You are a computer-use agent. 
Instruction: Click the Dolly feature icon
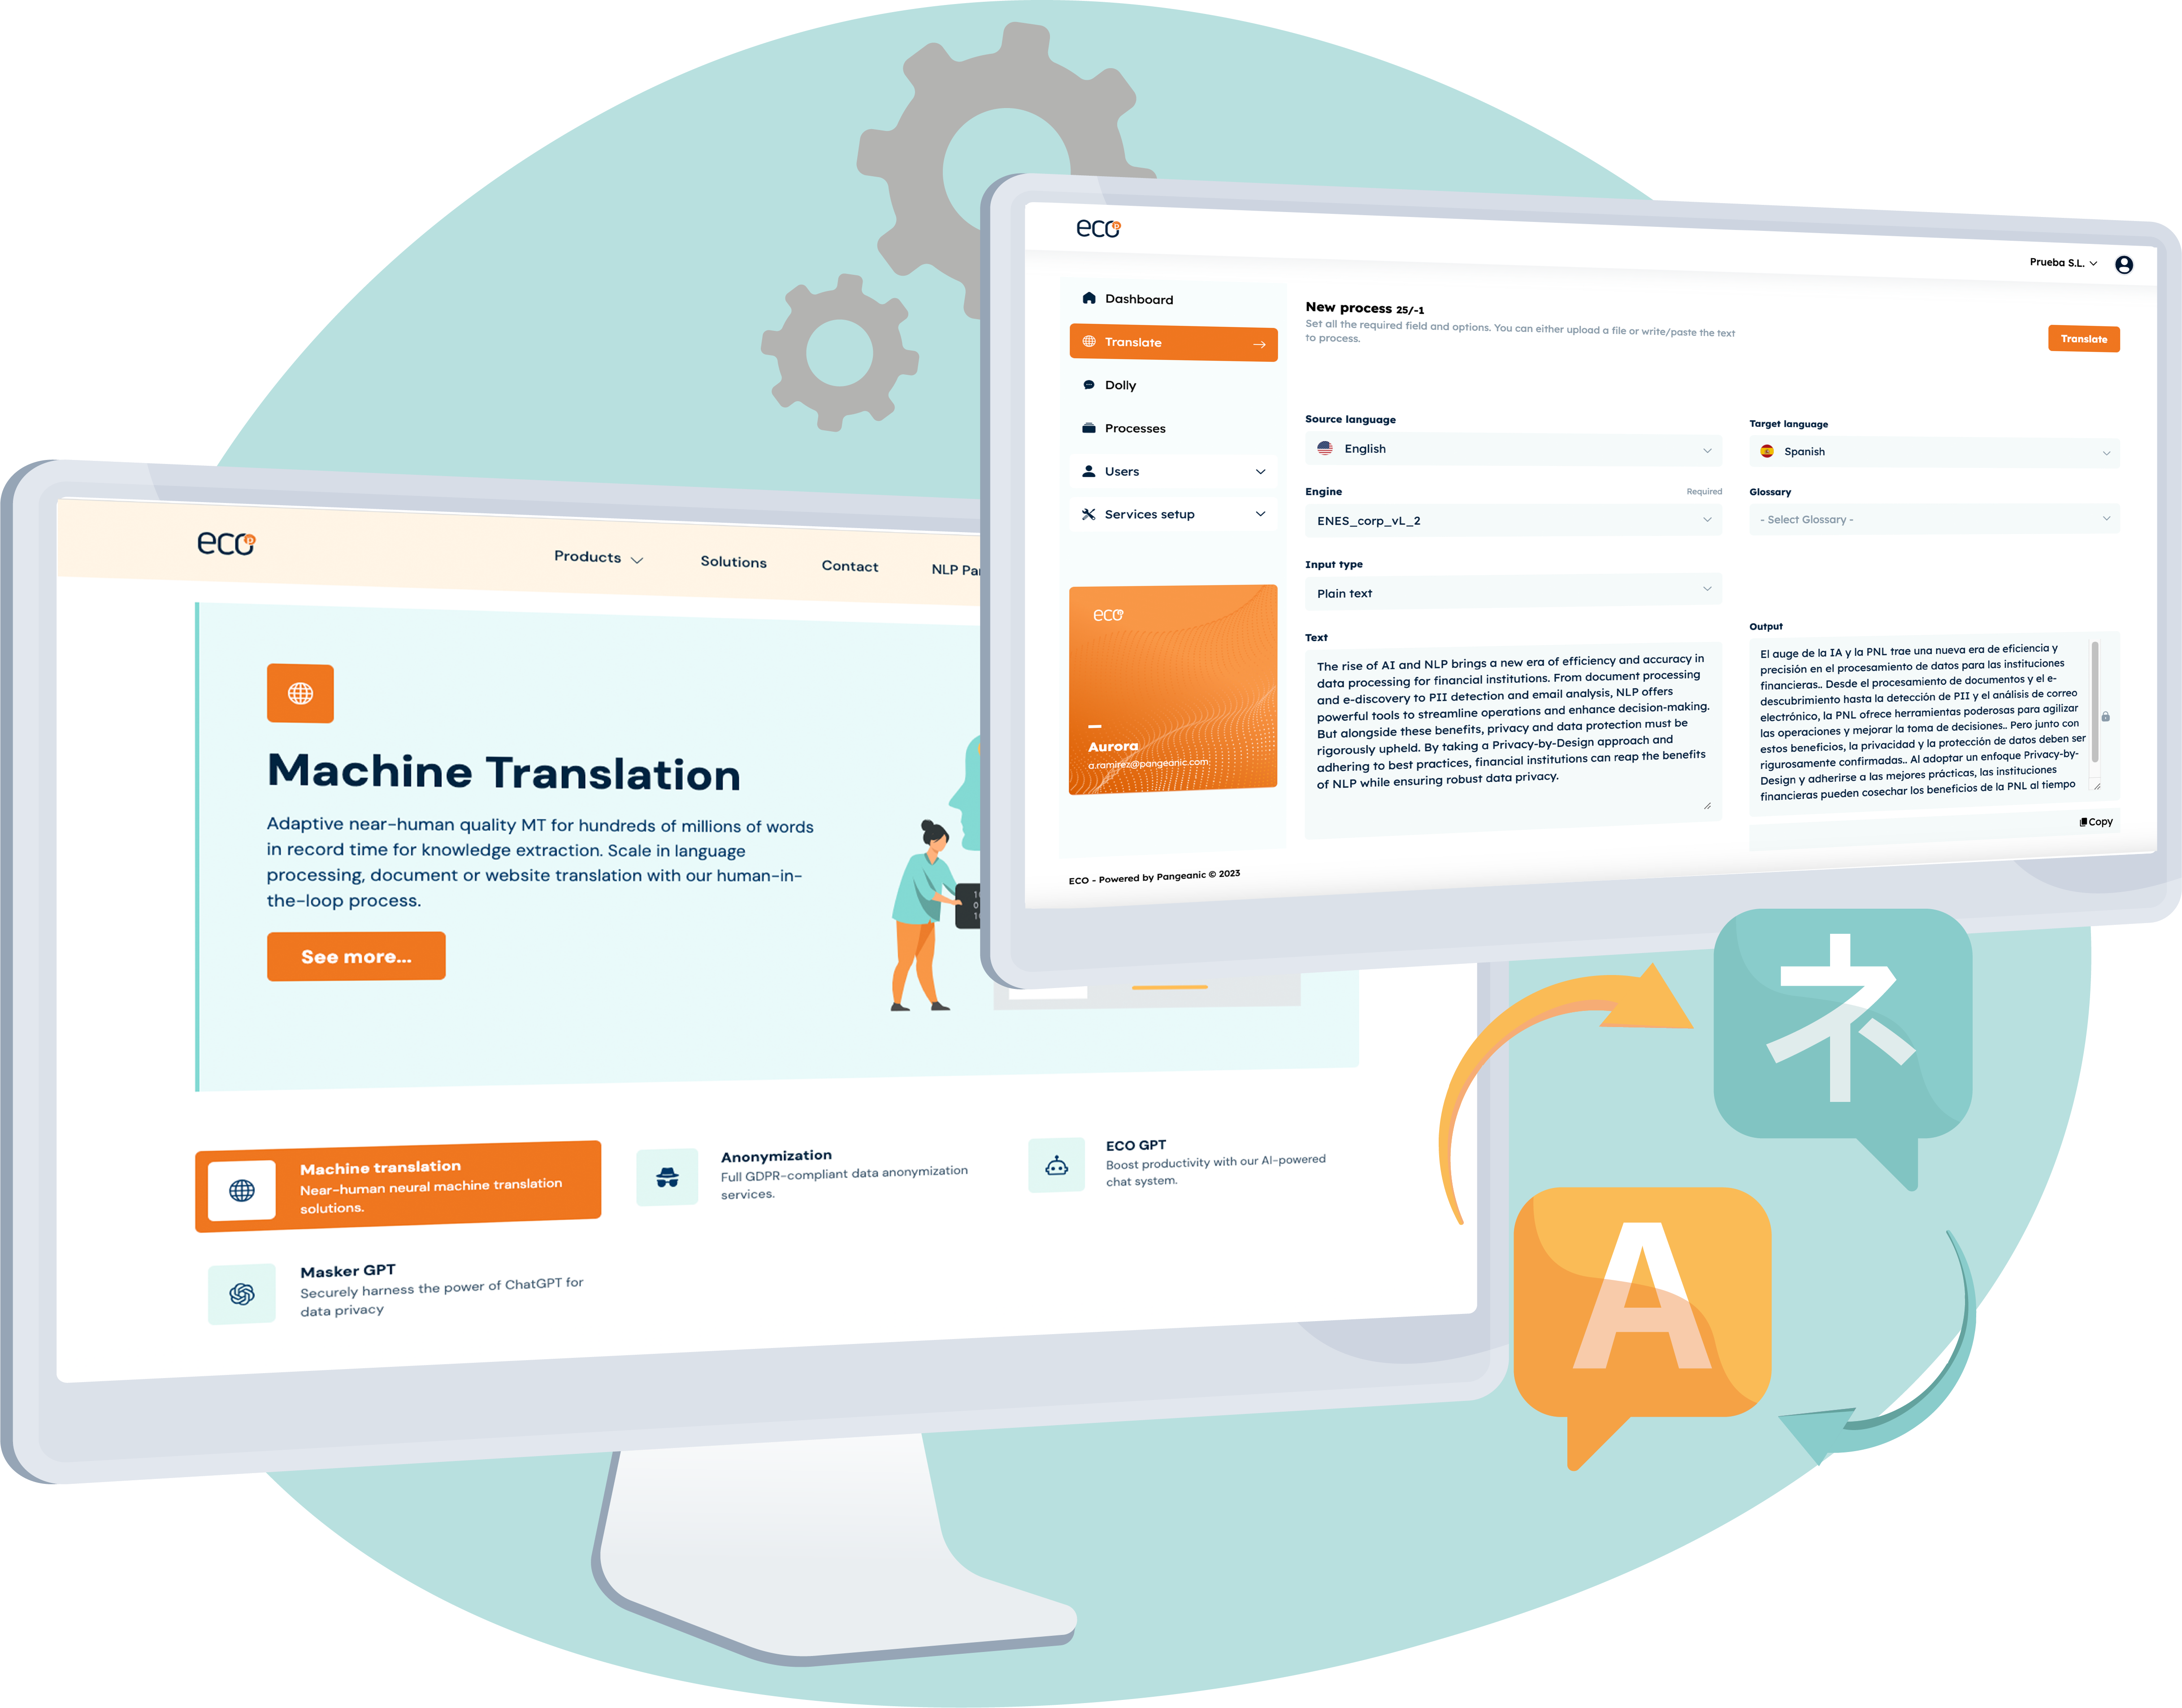click(1088, 386)
